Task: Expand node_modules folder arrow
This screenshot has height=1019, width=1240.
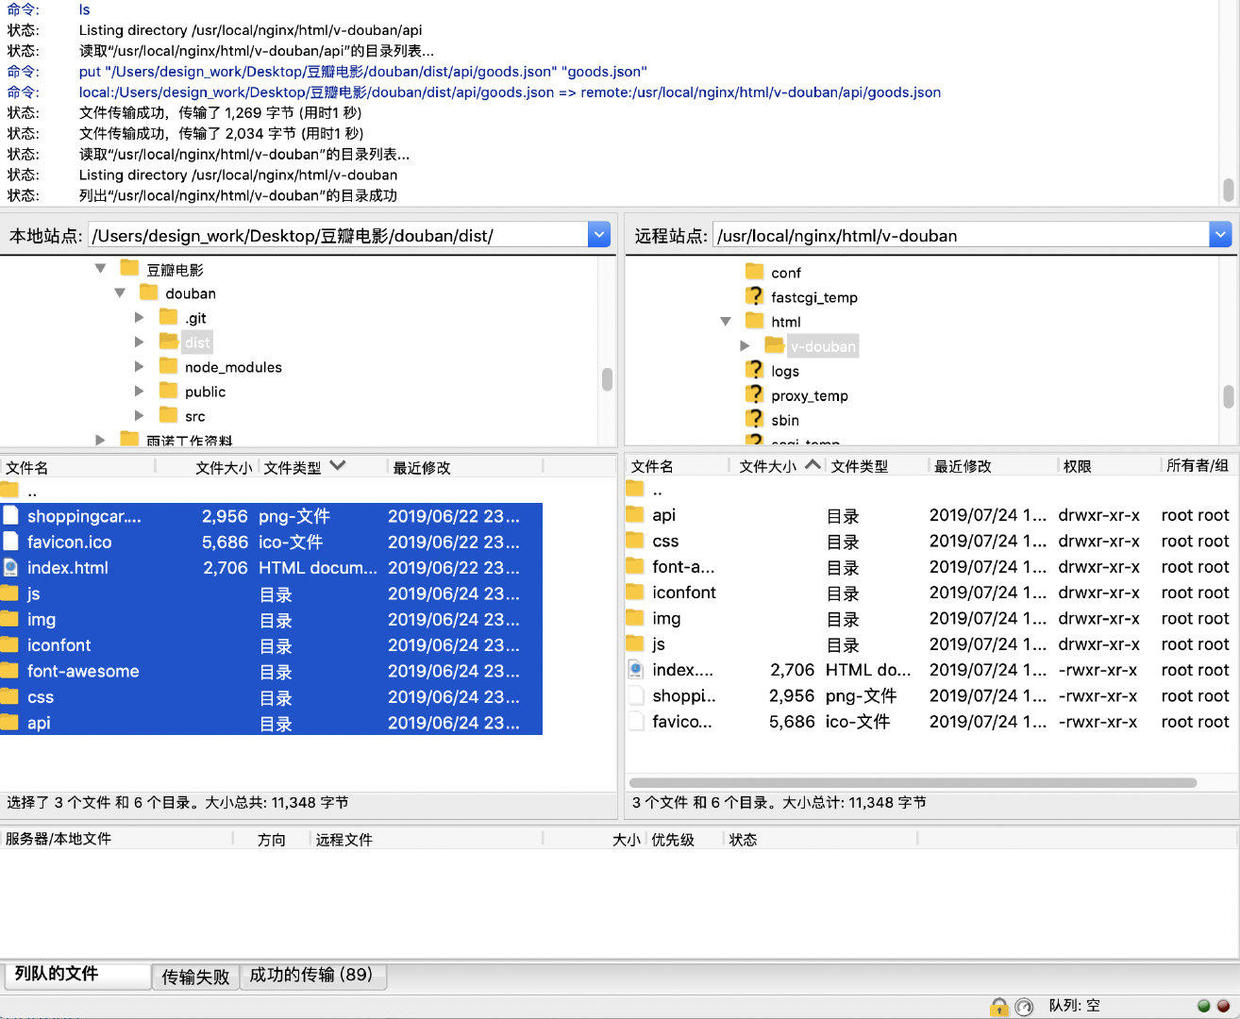Action: point(139,367)
